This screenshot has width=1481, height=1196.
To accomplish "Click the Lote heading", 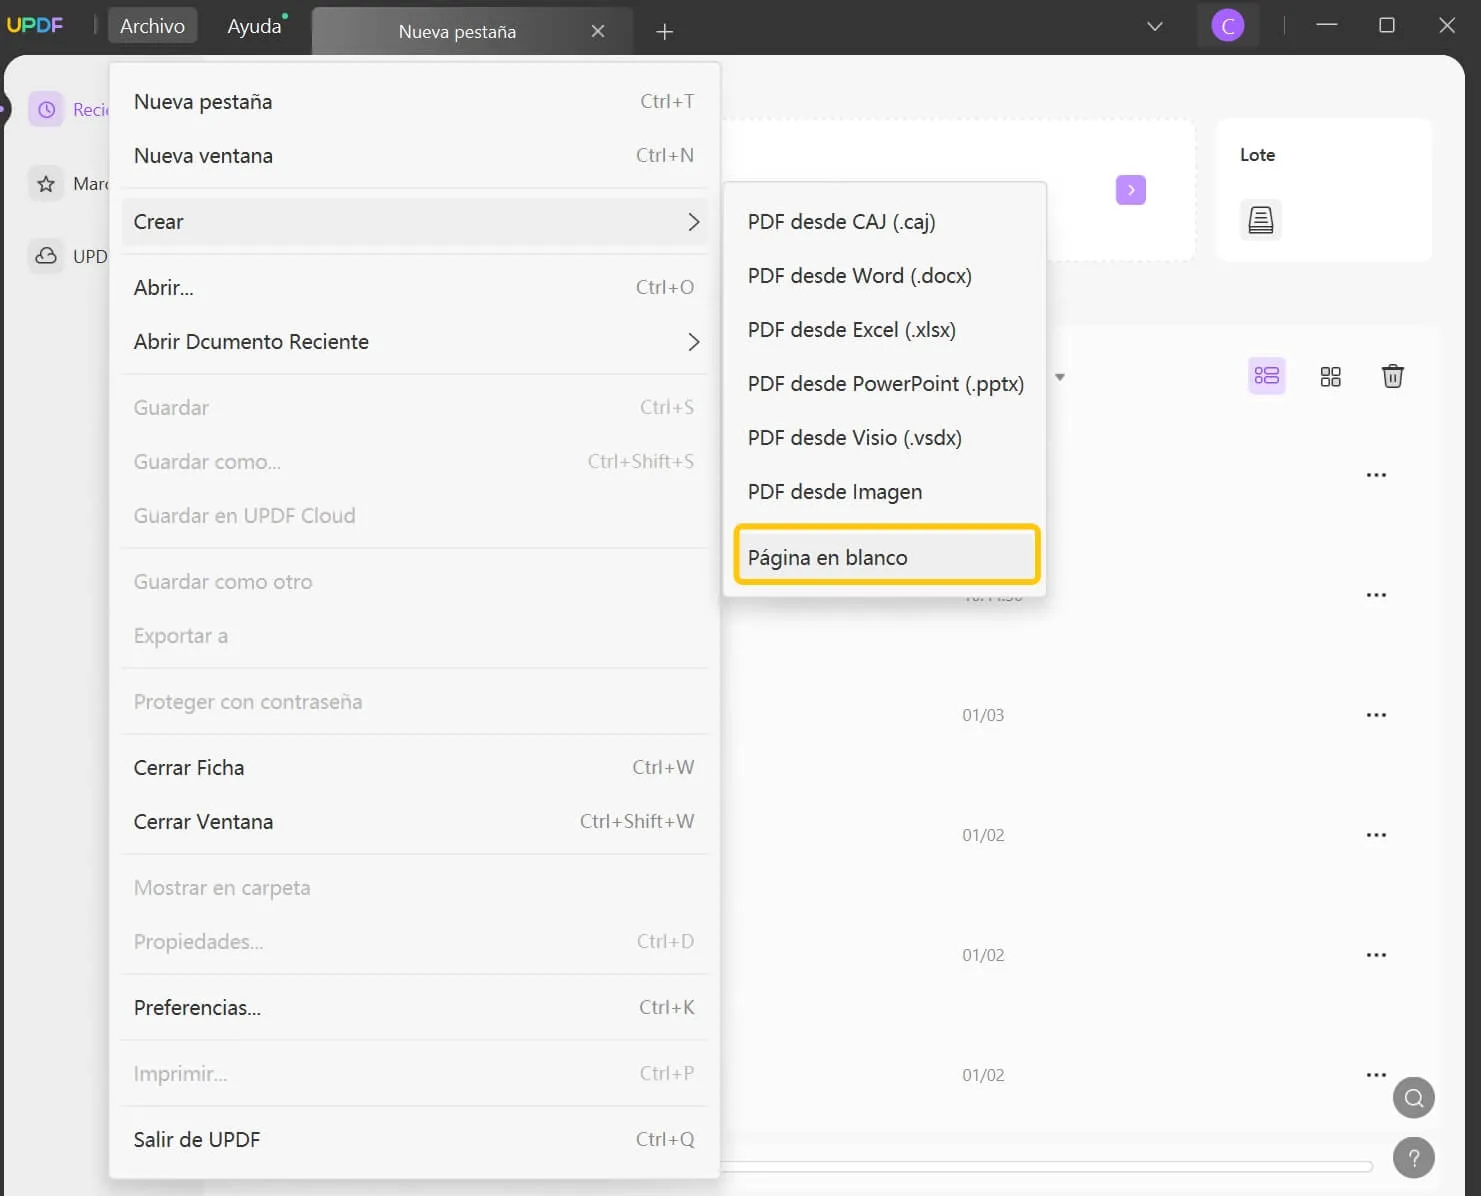I will (x=1257, y=155).
